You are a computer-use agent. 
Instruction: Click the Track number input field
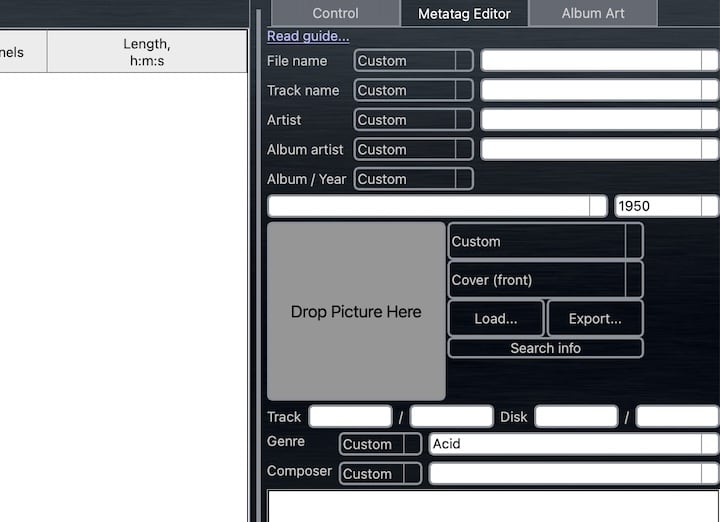pyautogui.click(x=350, y=416)
